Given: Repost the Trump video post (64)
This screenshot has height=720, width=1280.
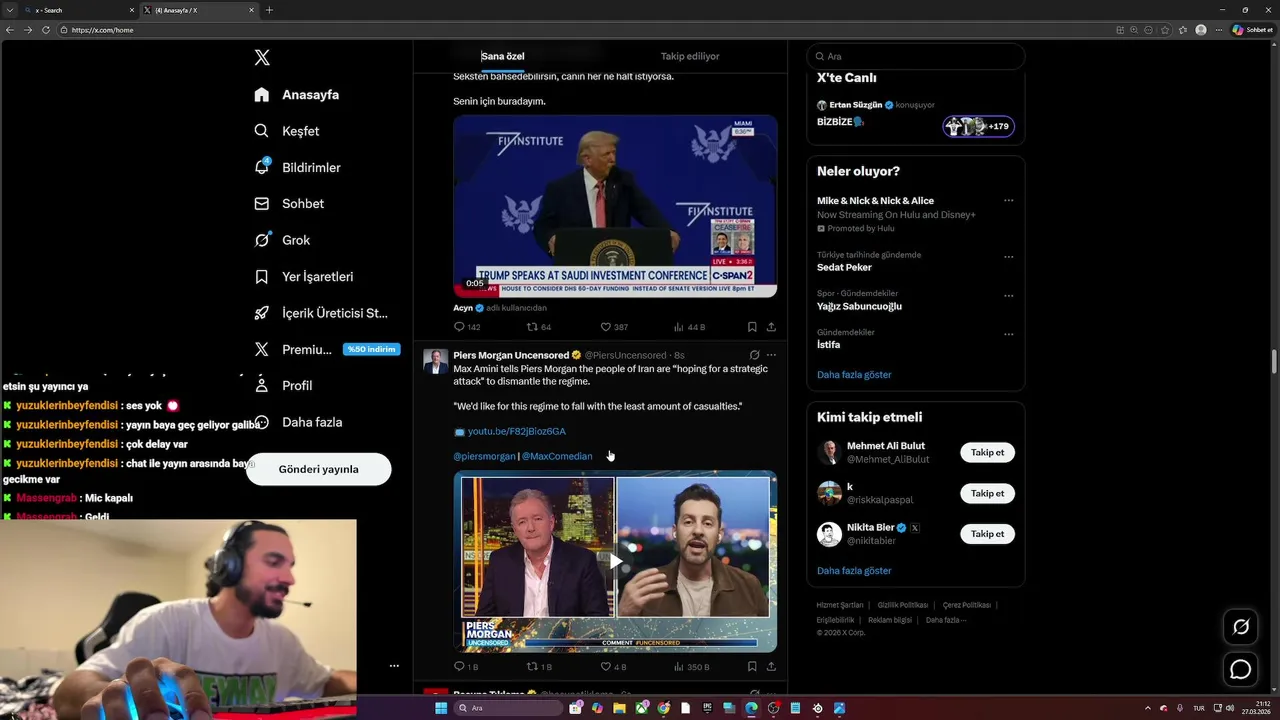Looking at the screenshot, I should (539, 327).
